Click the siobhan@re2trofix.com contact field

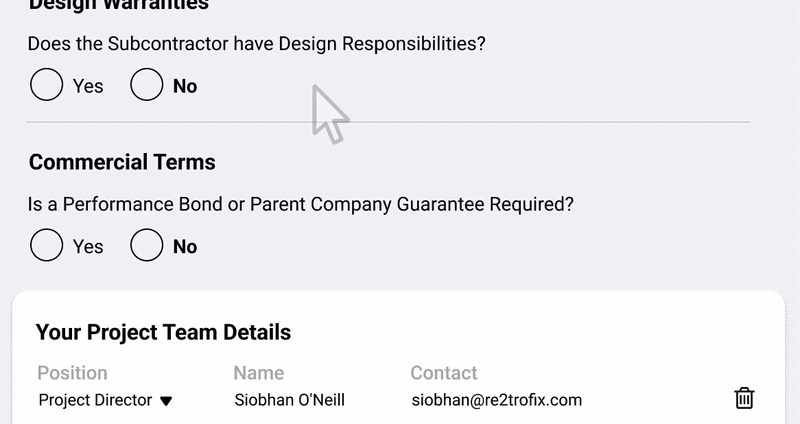(496, 400)
